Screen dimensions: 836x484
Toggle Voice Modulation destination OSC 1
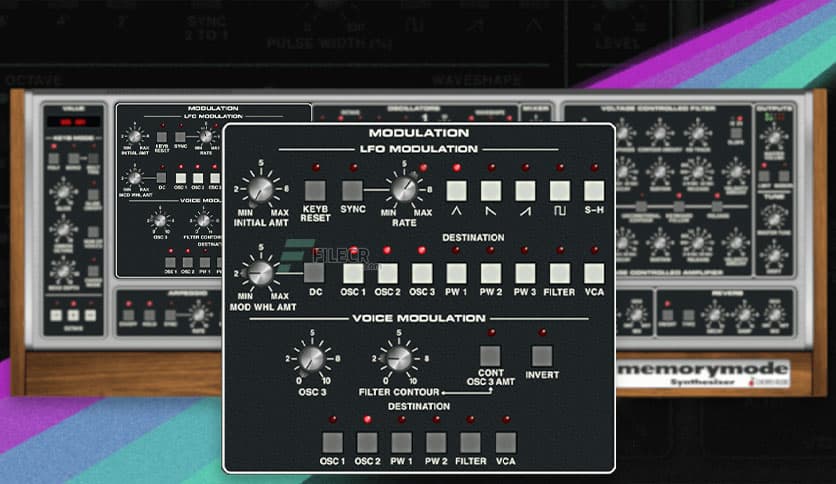332,442
